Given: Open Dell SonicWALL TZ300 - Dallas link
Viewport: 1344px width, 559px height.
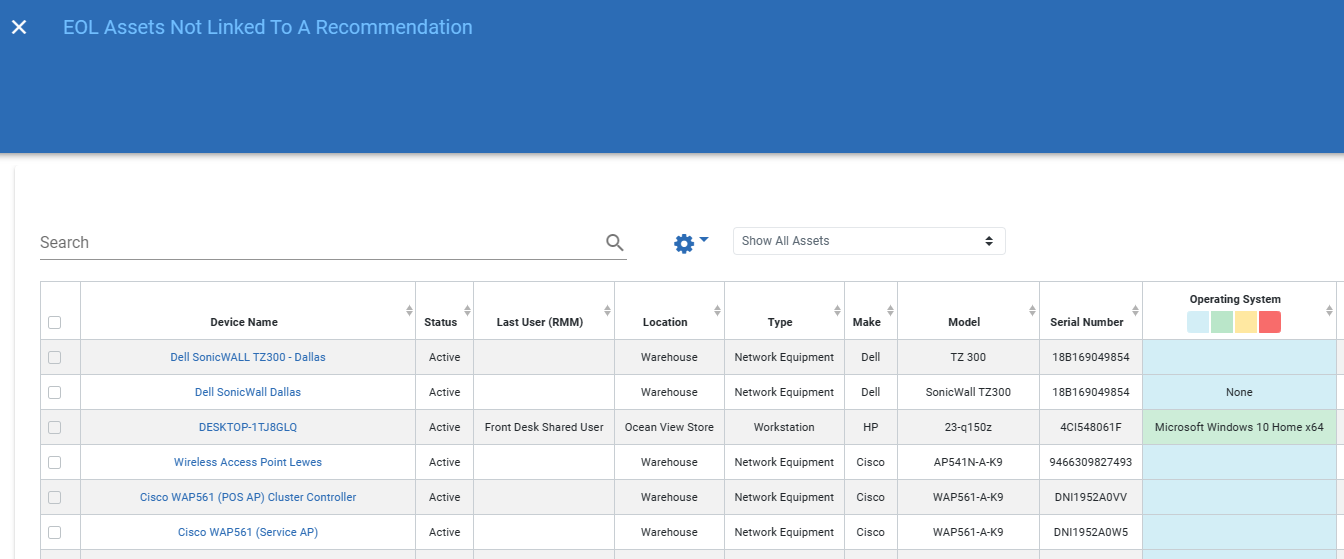Looking at the screenshot, I should pos(248,357).
